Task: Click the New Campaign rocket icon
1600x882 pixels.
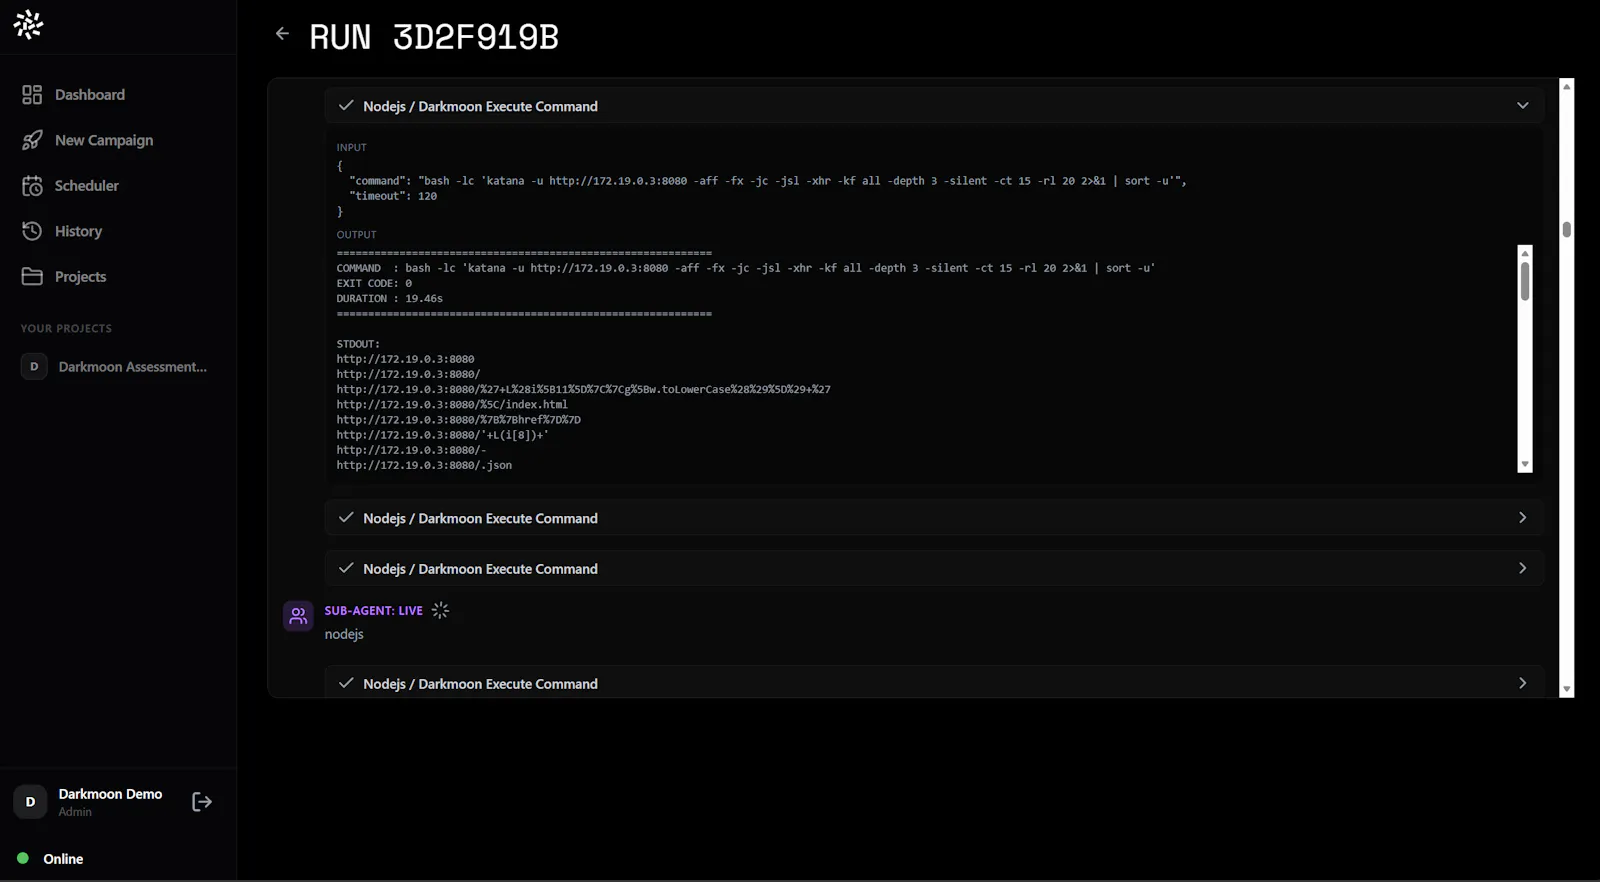Action: tap(32, 140)
